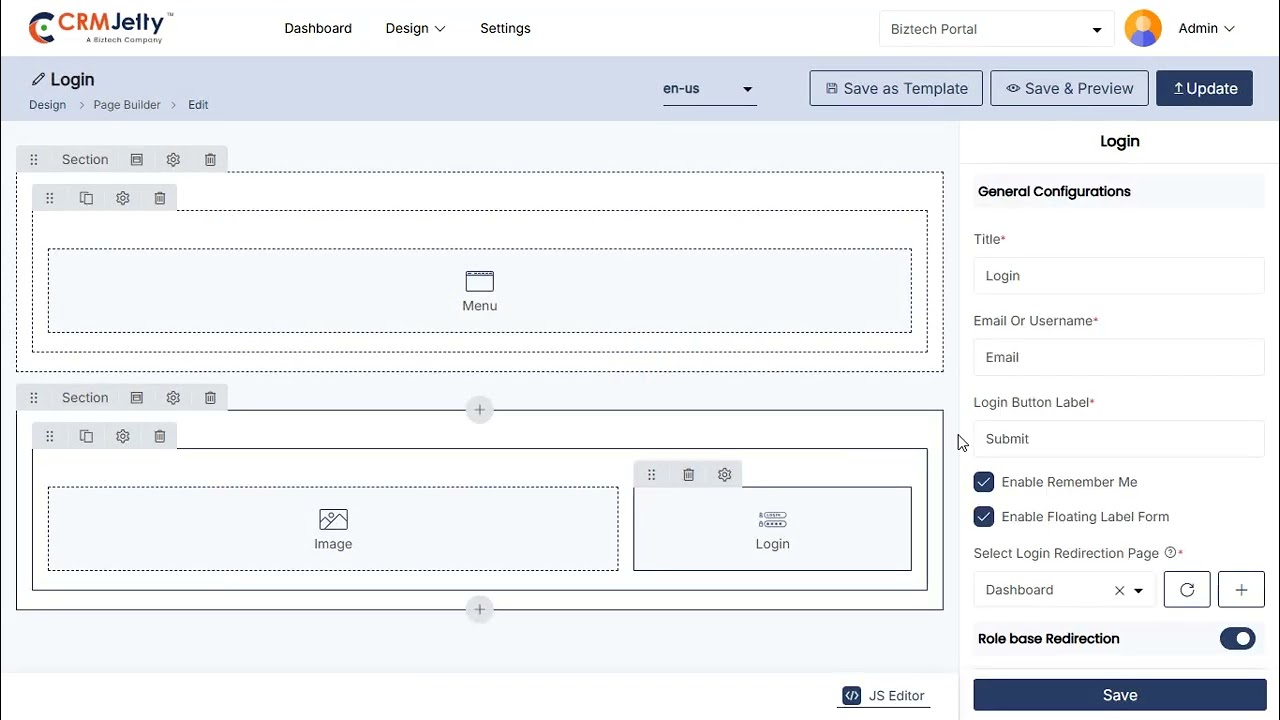
Task: Go to Settings in top navigation
Action: [505, 28]
